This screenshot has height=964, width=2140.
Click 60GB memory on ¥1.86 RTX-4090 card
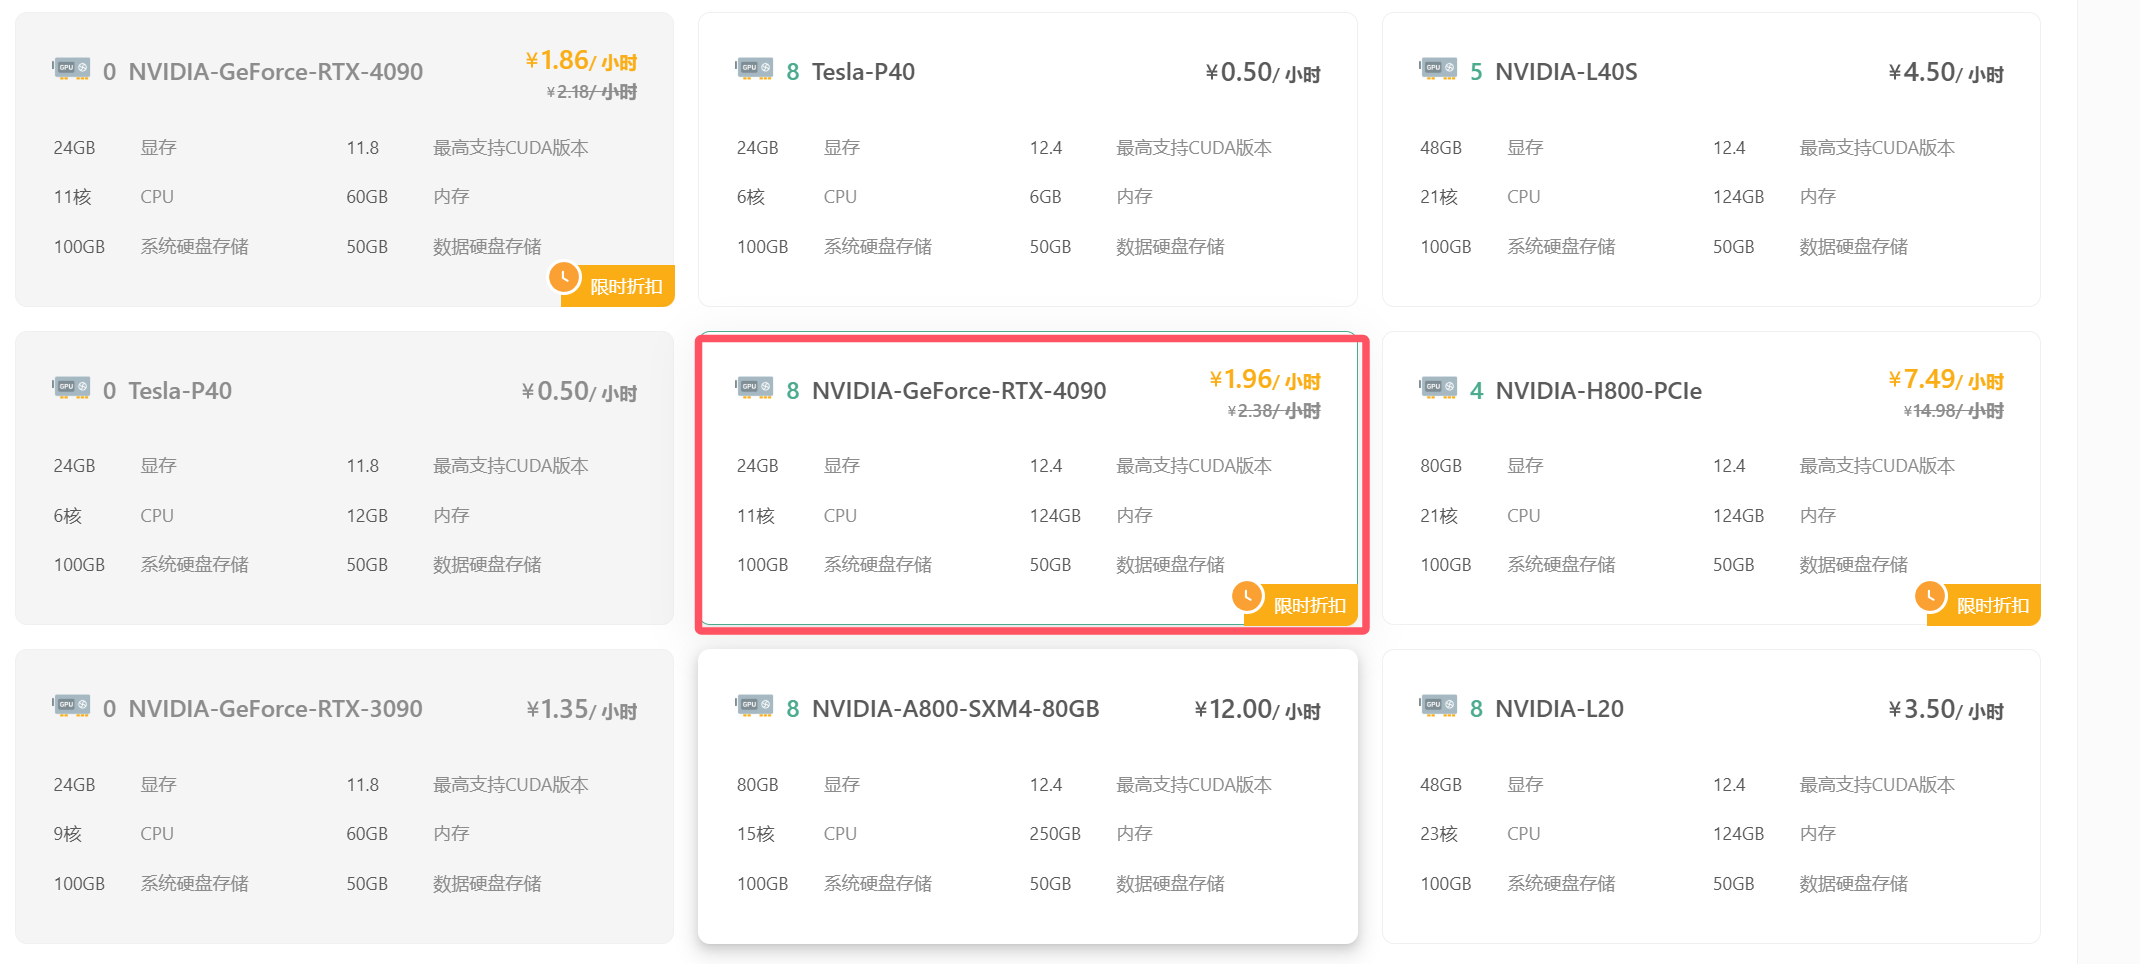point(367,197)
